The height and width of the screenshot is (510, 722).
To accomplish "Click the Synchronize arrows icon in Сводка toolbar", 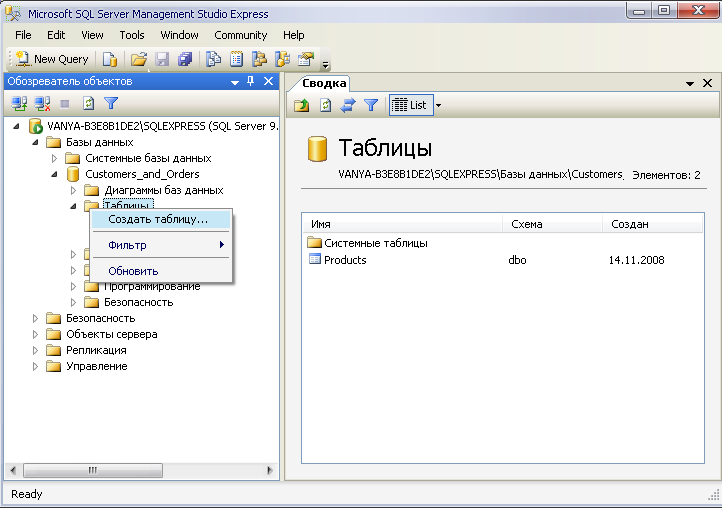I will coord(348,105).
